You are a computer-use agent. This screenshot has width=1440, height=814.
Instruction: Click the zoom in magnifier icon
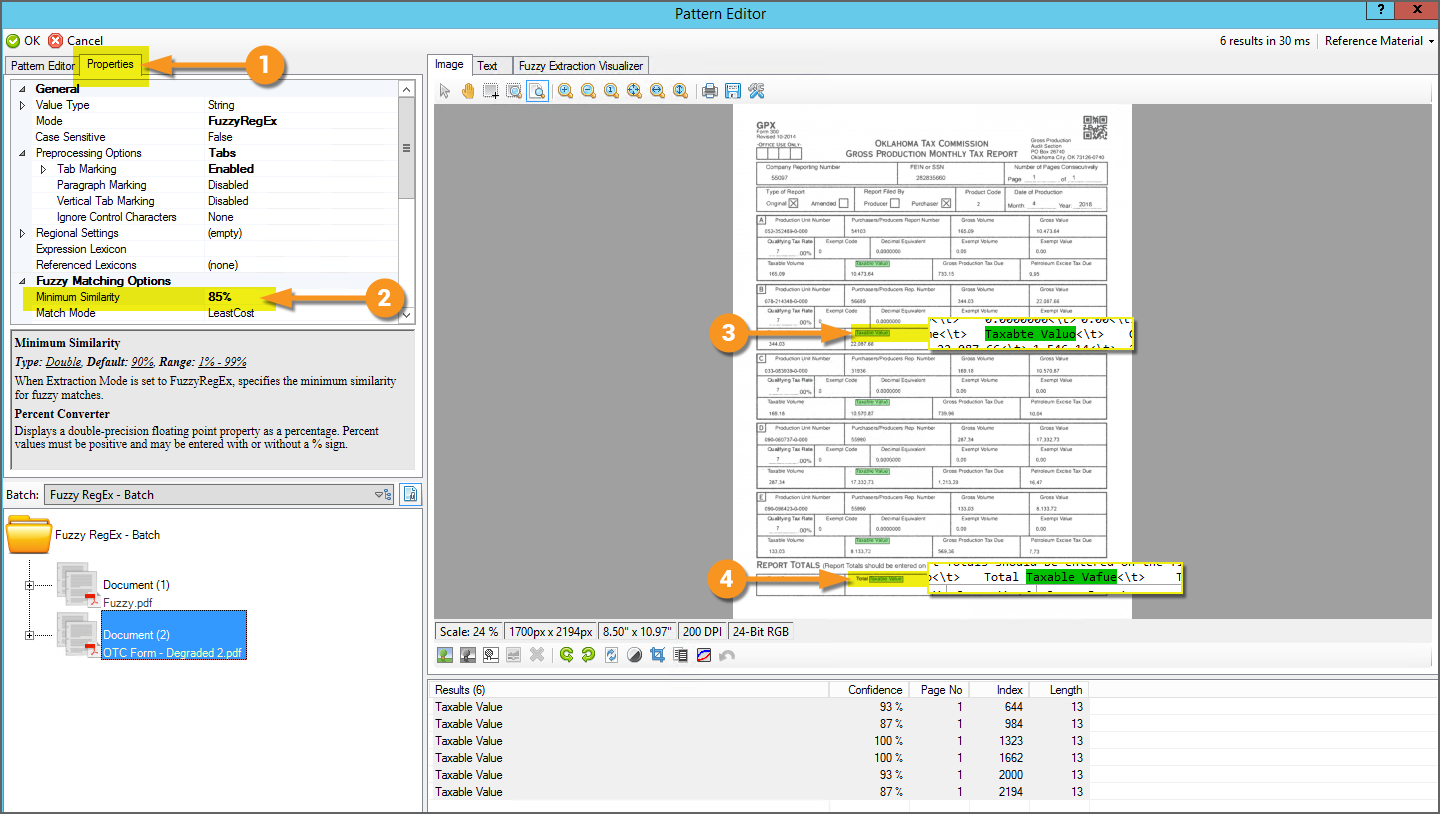pos(565,91)
